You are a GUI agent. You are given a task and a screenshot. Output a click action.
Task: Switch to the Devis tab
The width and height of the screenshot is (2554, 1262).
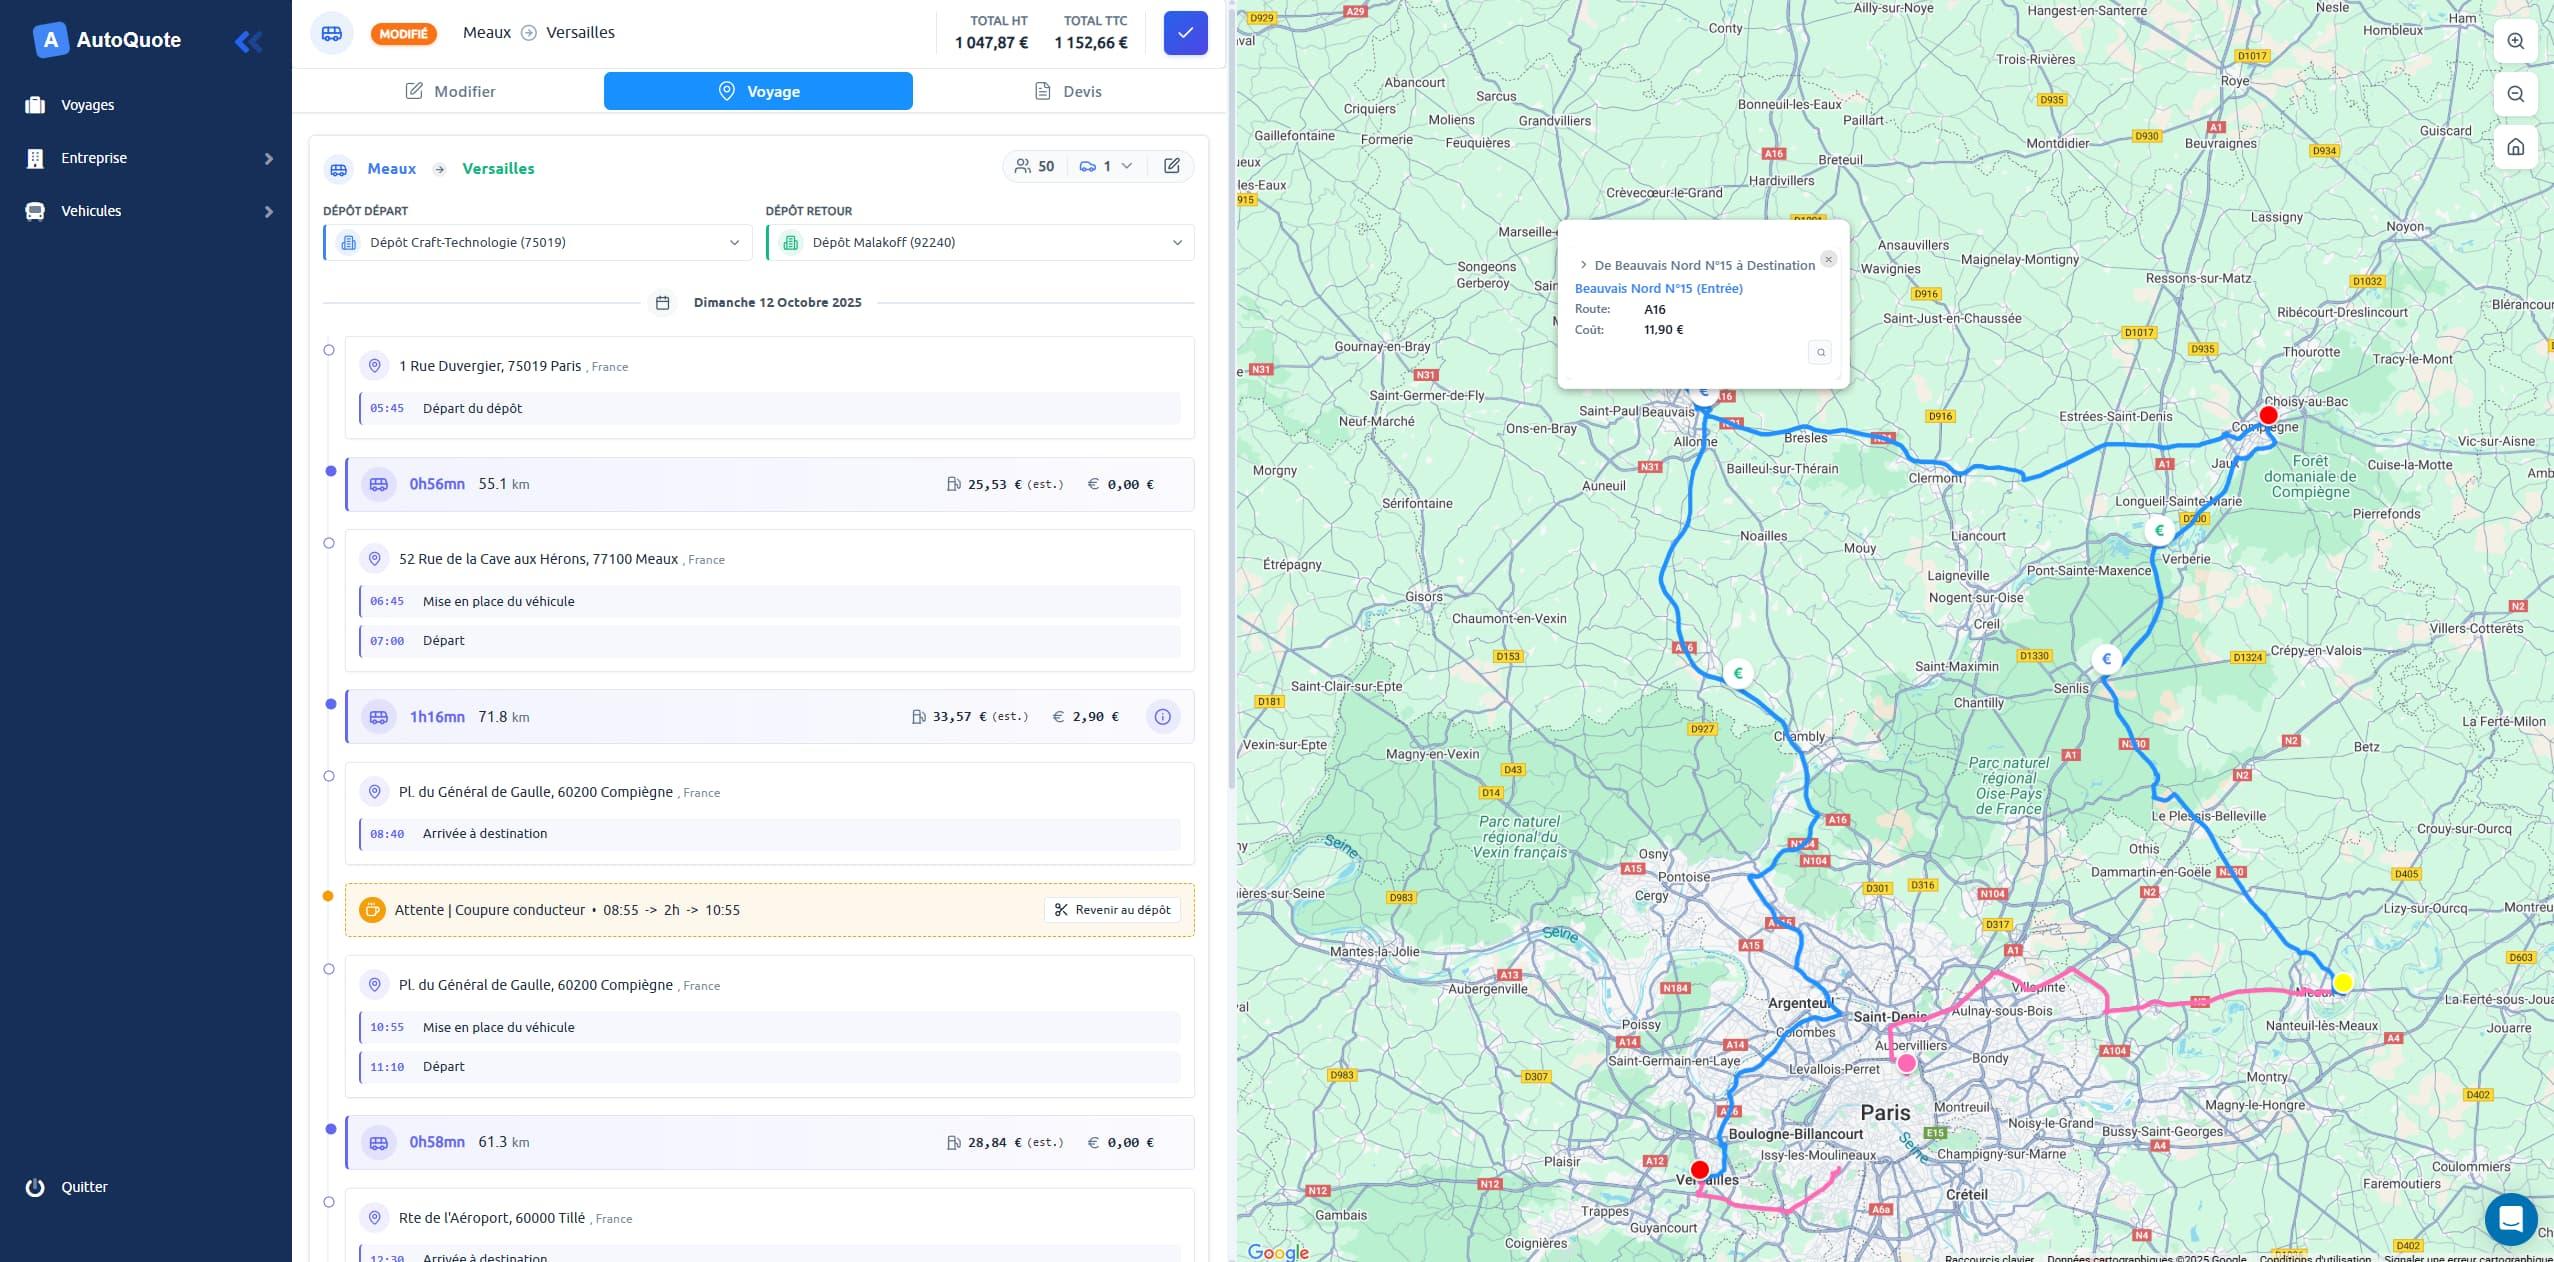[x=1067, y=91]
